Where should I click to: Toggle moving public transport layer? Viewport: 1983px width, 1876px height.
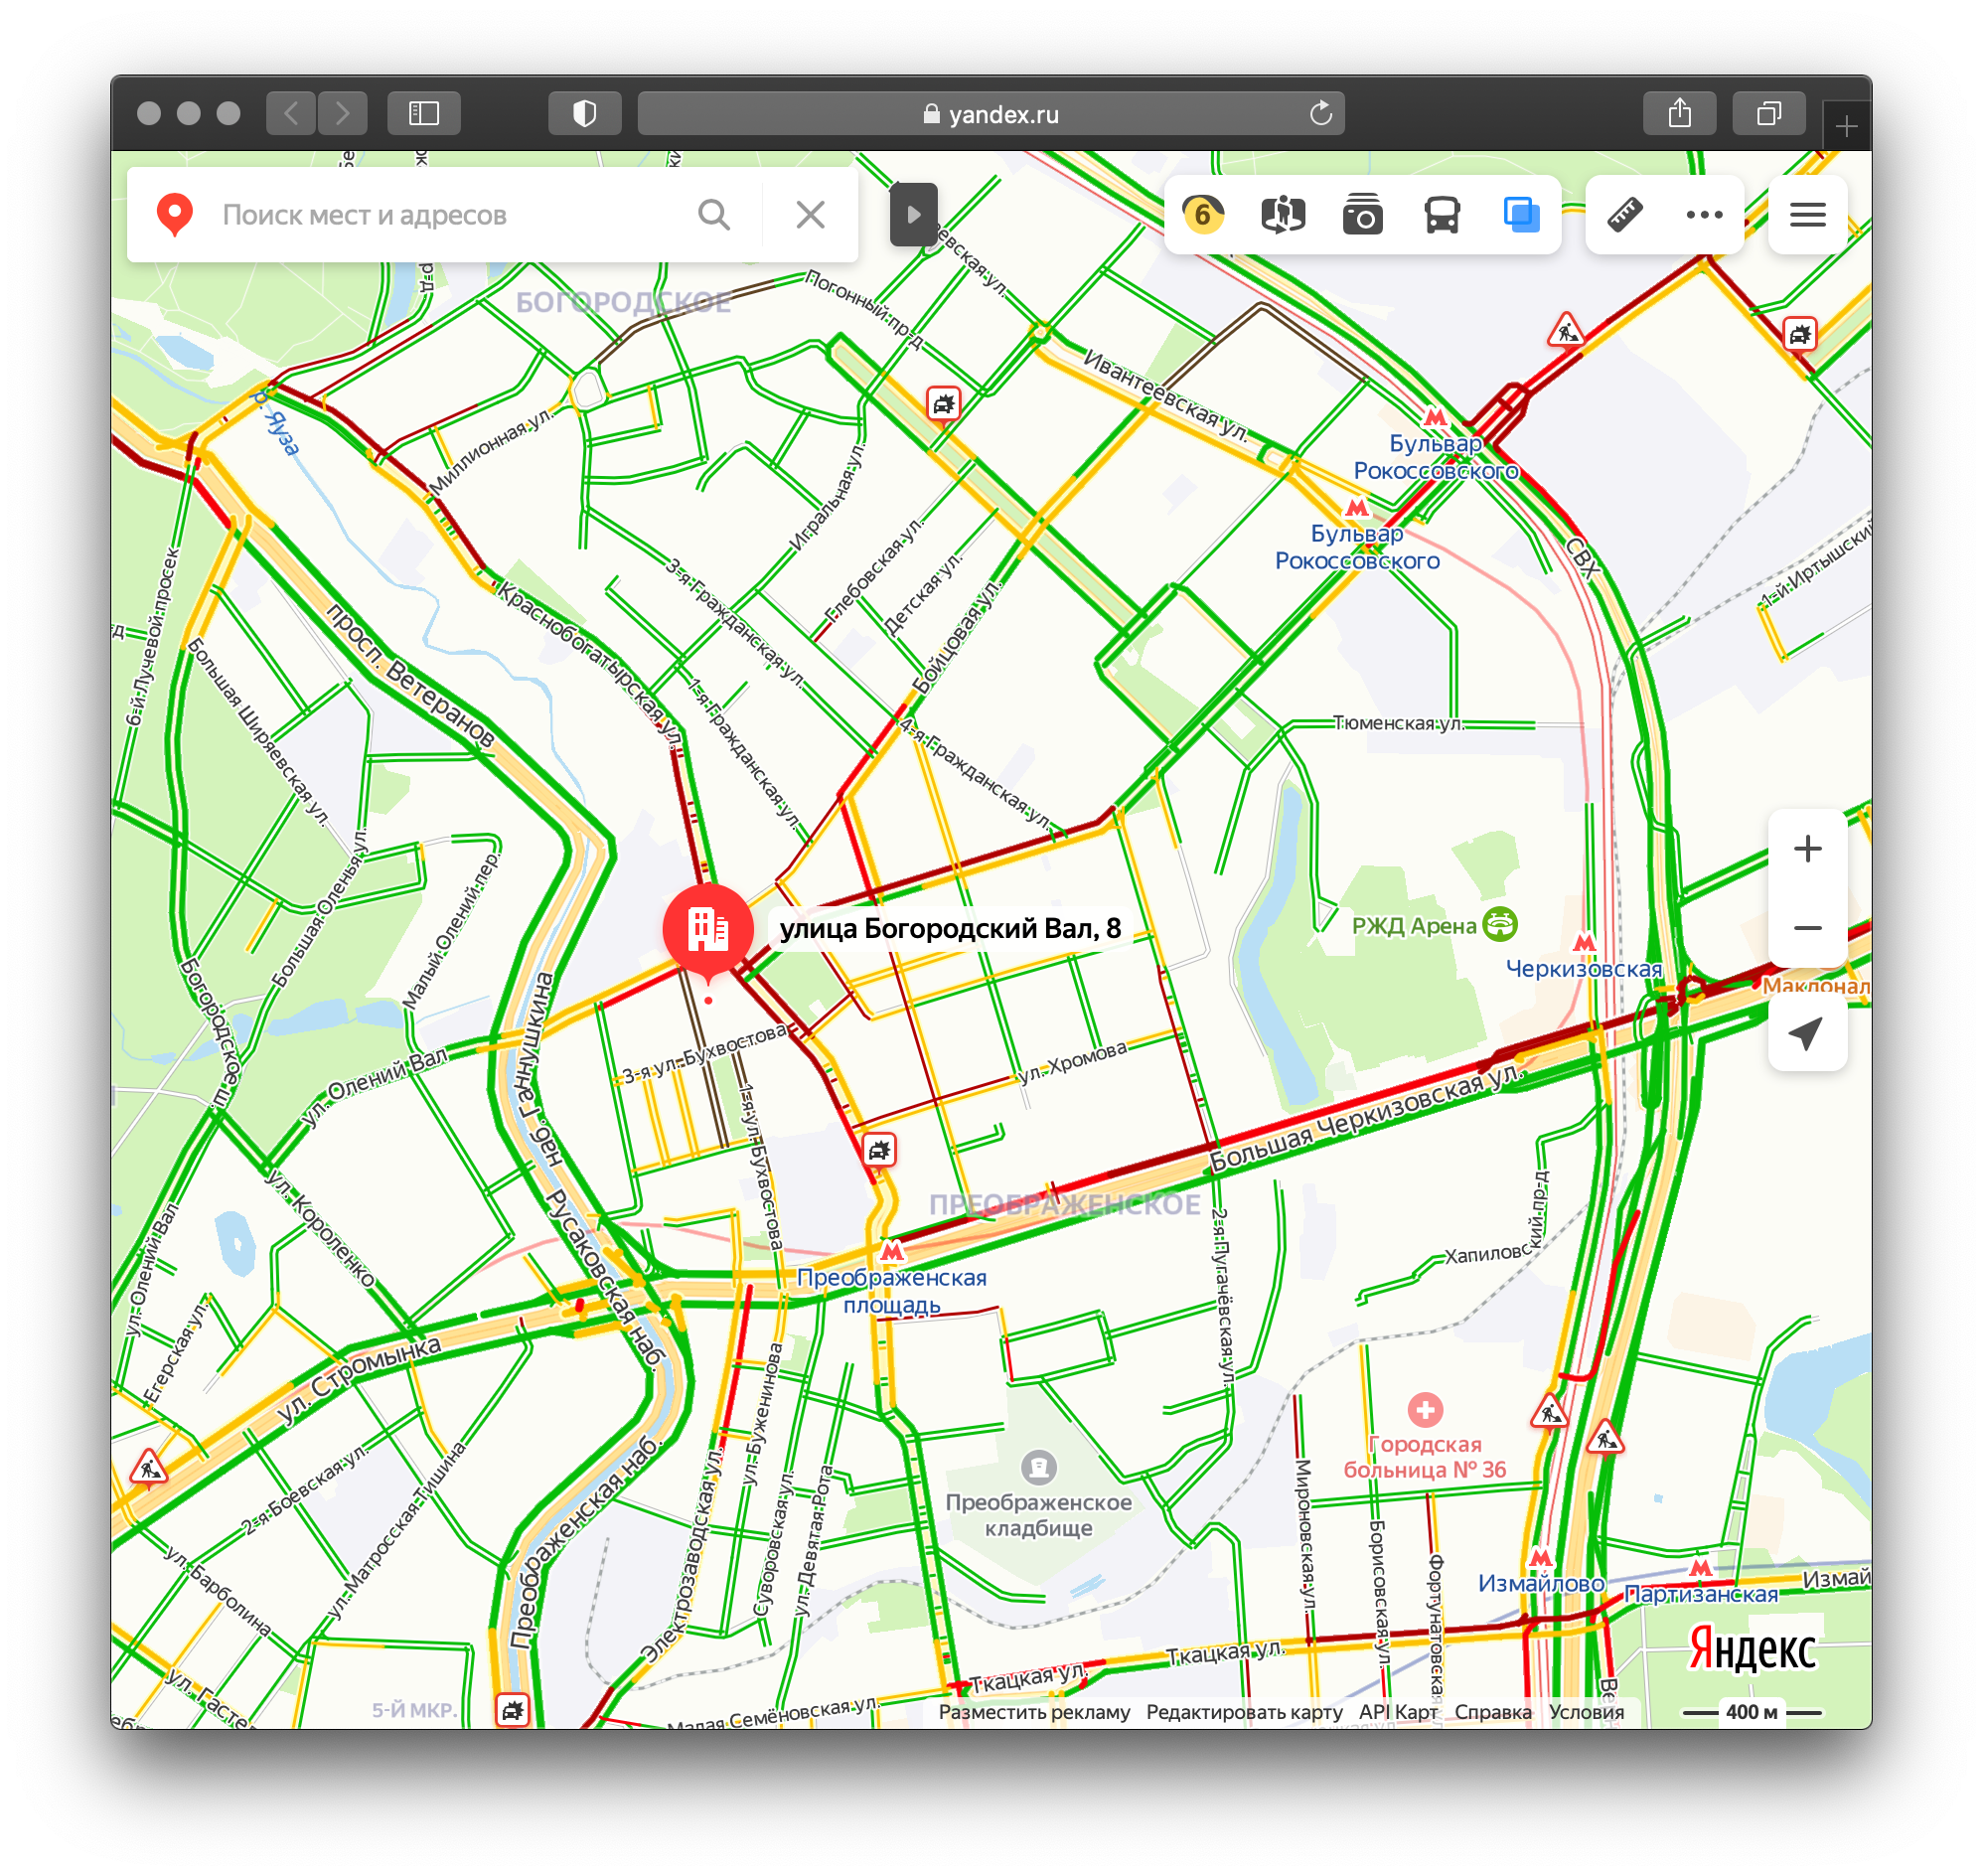pyautogui.click(x=1442, y=215)
